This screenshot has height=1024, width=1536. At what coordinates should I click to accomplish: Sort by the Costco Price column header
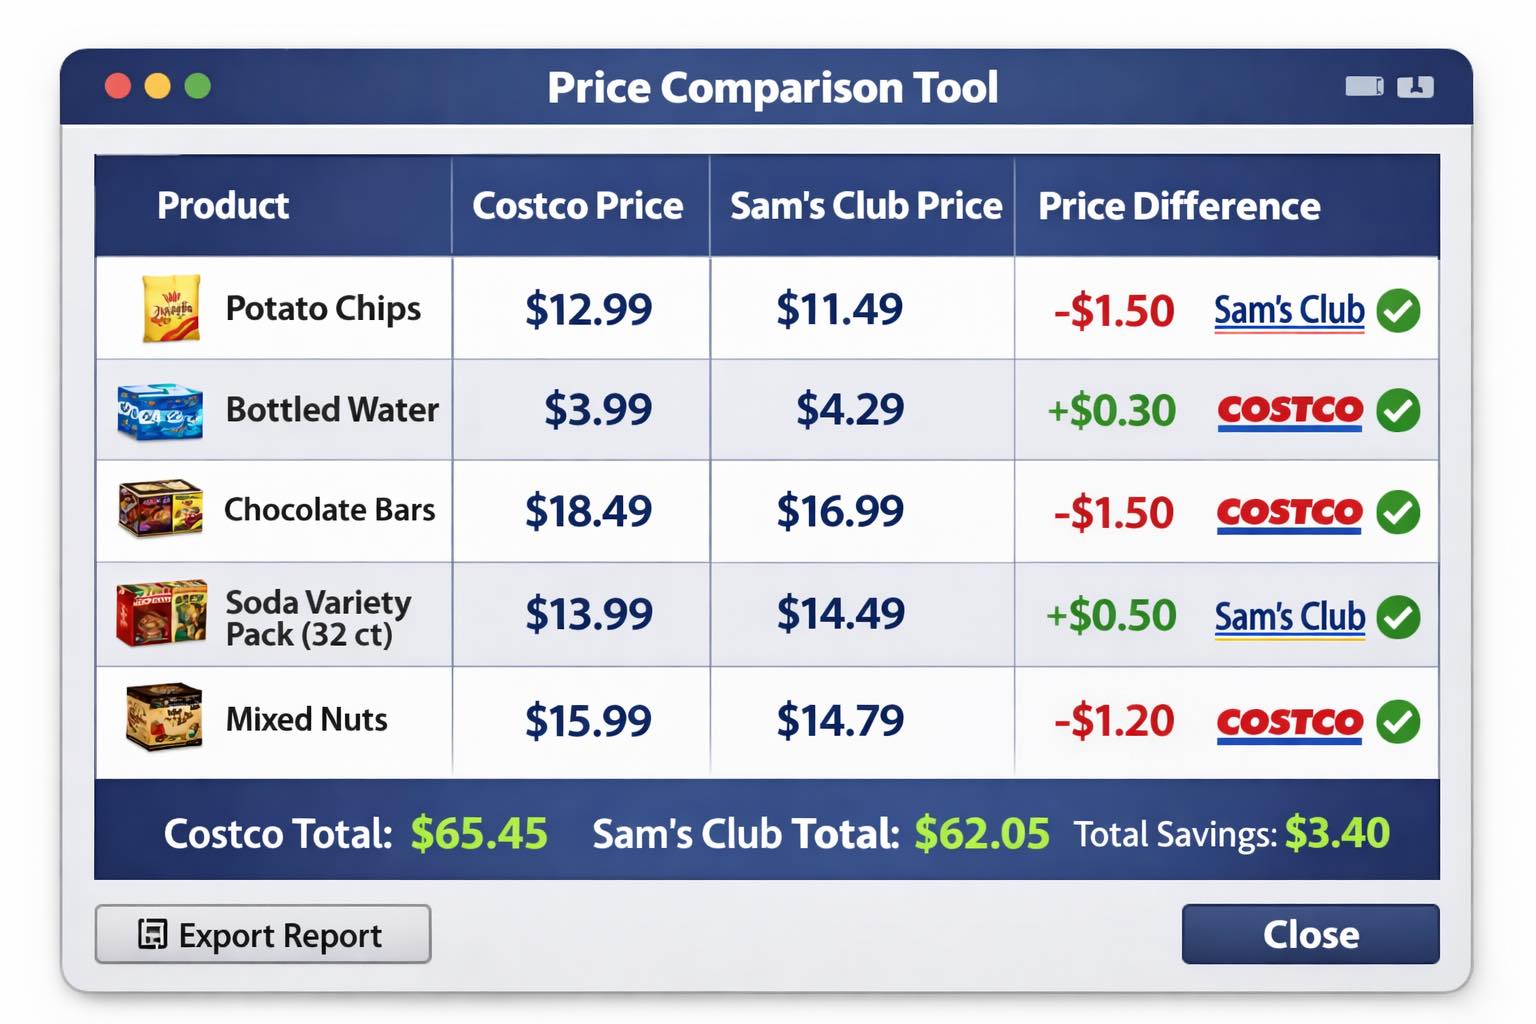[578, 206]
